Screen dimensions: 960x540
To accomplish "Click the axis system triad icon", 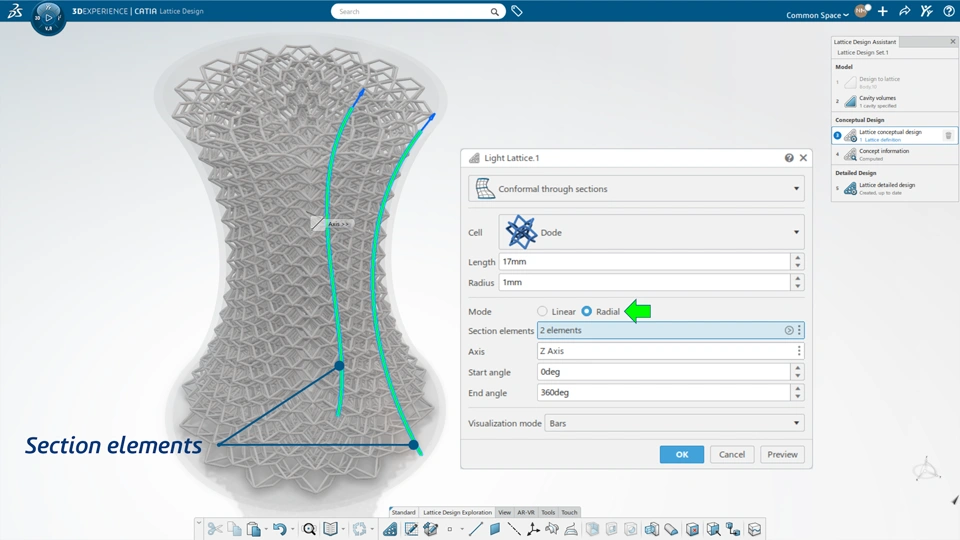I will click(x=533, y=529).
